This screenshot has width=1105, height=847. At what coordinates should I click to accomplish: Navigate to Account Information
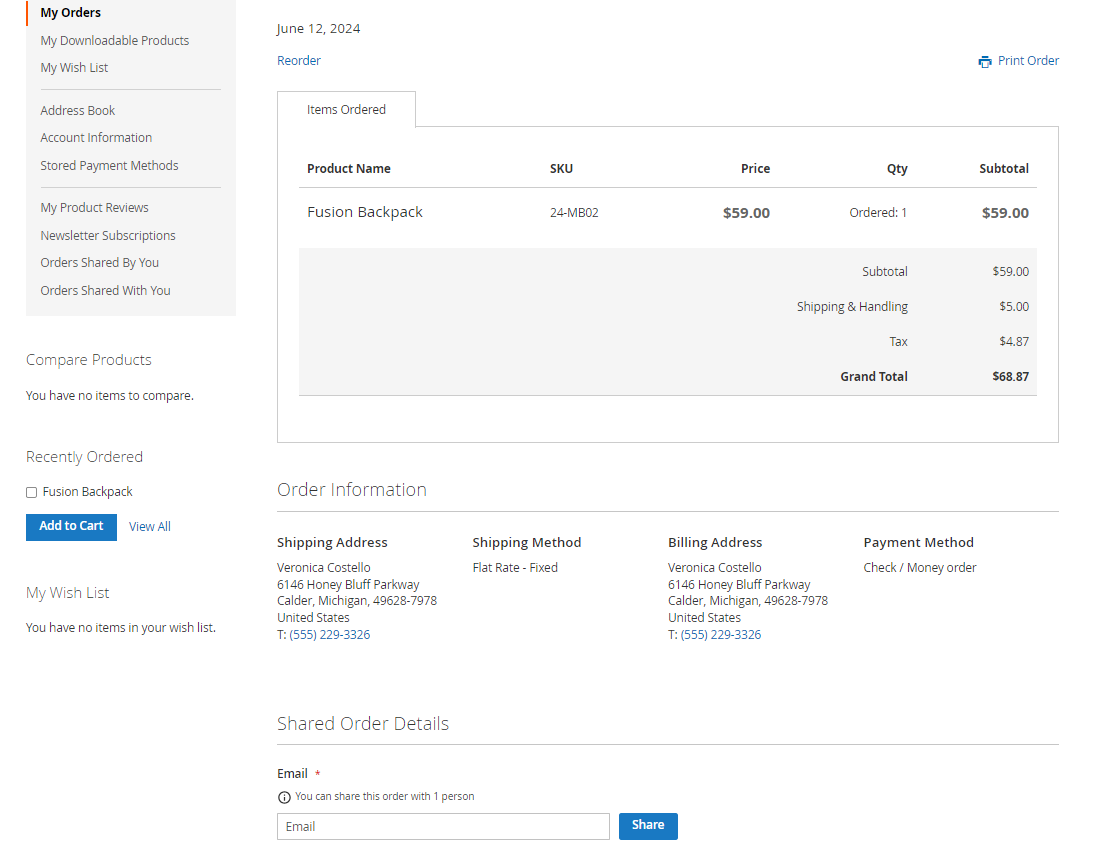point(96,138)
